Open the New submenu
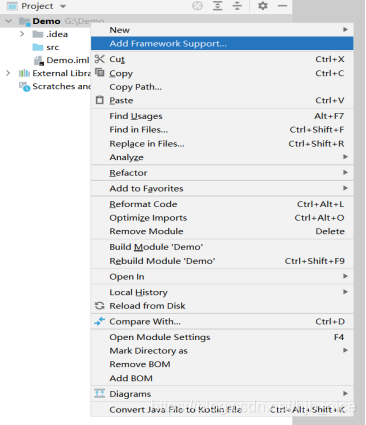This screenshot has width=366, height=425. click(x=222, y=30)
